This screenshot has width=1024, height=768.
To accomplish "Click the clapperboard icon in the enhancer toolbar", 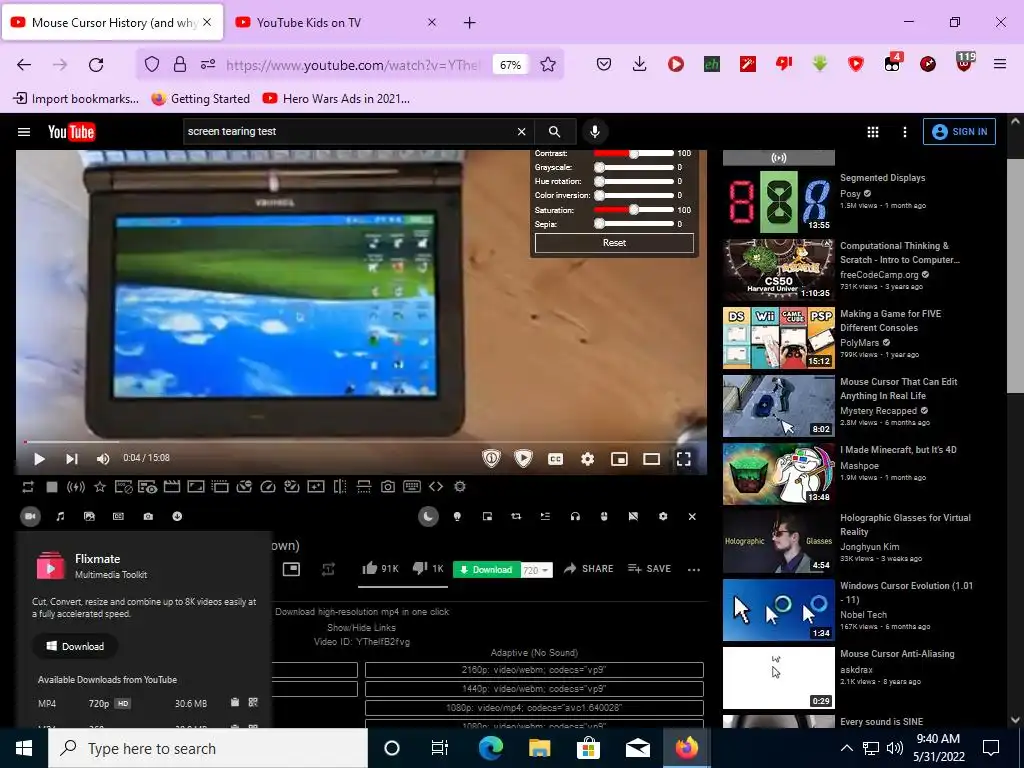I will [x=172, y=487].
